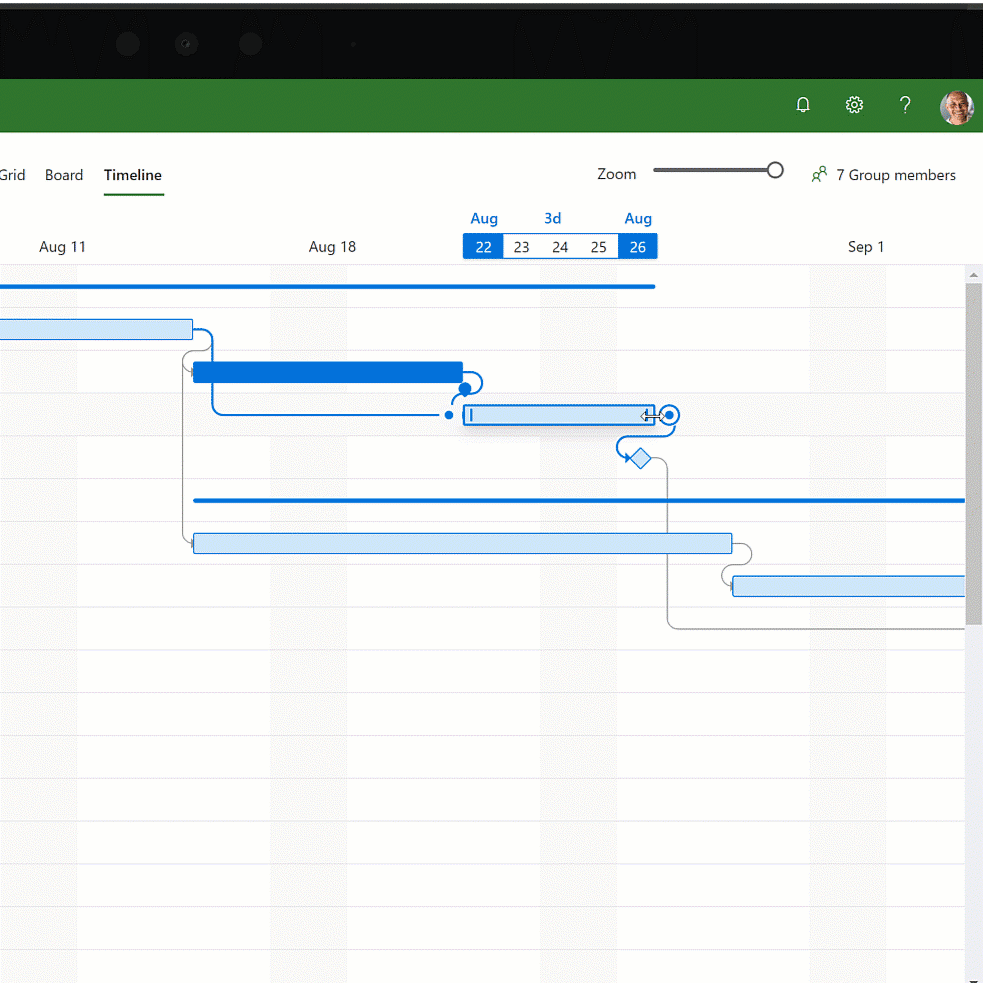Click the Aug 18 date header
Image resolution: width=983 pixels, height=983 pixels.
click(x=332, y=247)
